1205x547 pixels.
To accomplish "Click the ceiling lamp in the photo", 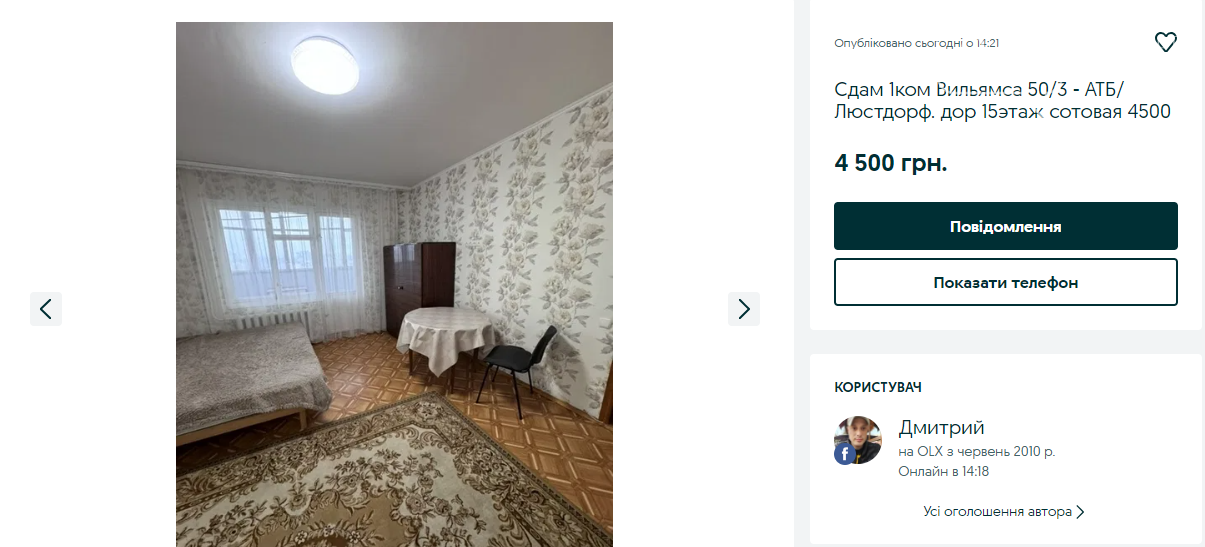I will [x=324, y=64].
